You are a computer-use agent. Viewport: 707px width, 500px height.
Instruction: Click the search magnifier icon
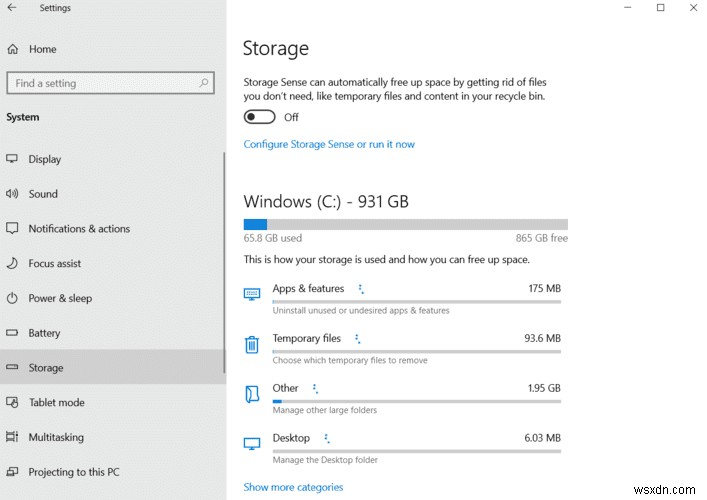204,83
